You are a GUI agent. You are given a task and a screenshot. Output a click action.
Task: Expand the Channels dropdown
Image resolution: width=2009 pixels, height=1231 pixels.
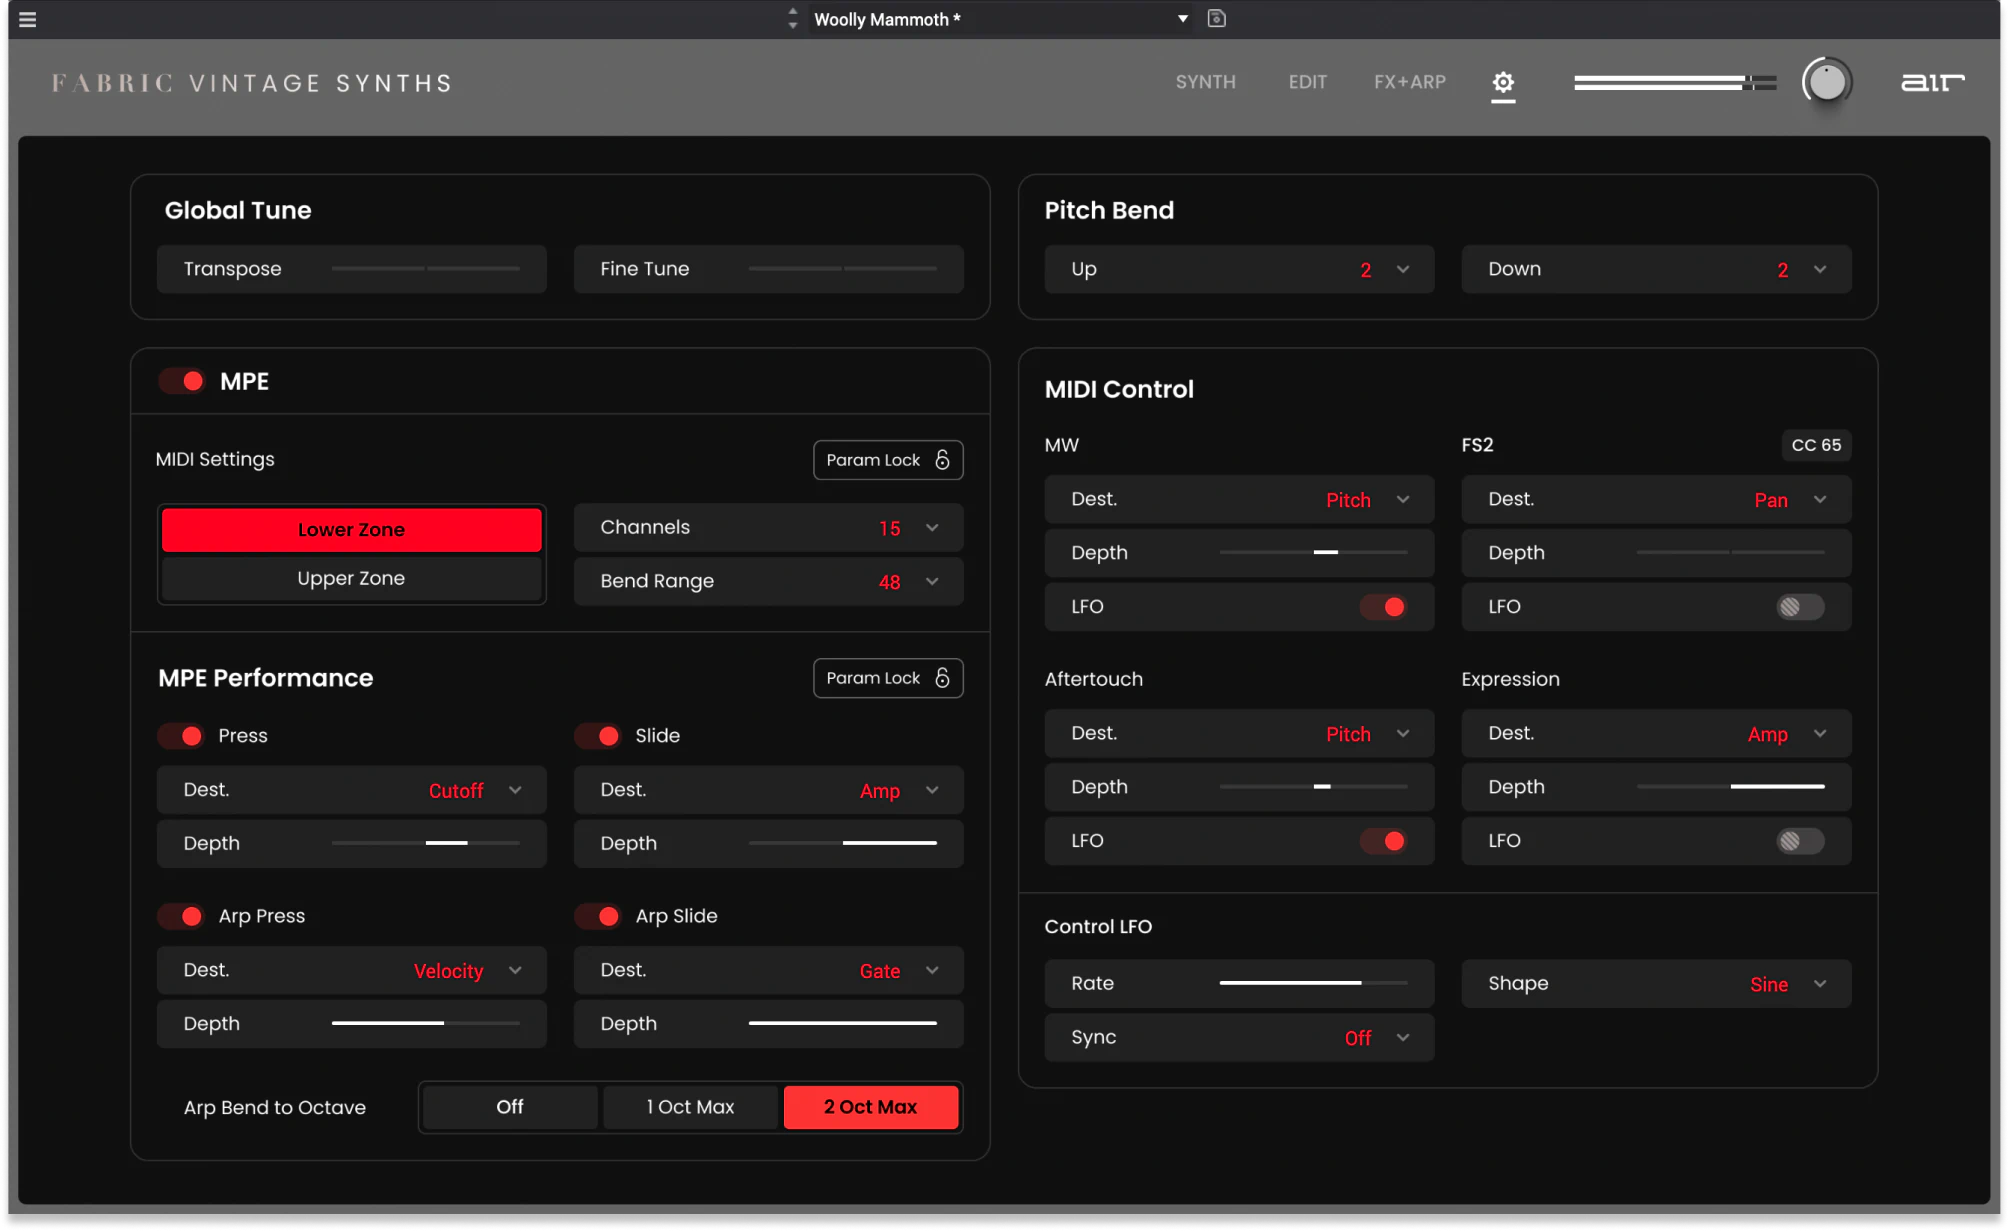tap(932, 528)
